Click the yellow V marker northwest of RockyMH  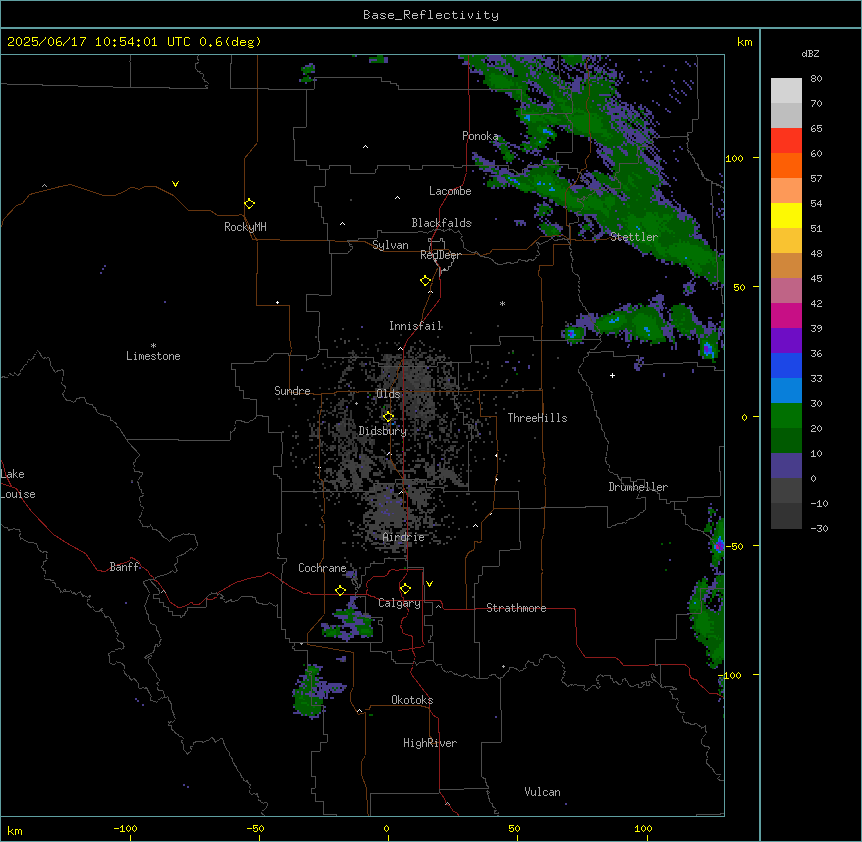click(175, 184)
